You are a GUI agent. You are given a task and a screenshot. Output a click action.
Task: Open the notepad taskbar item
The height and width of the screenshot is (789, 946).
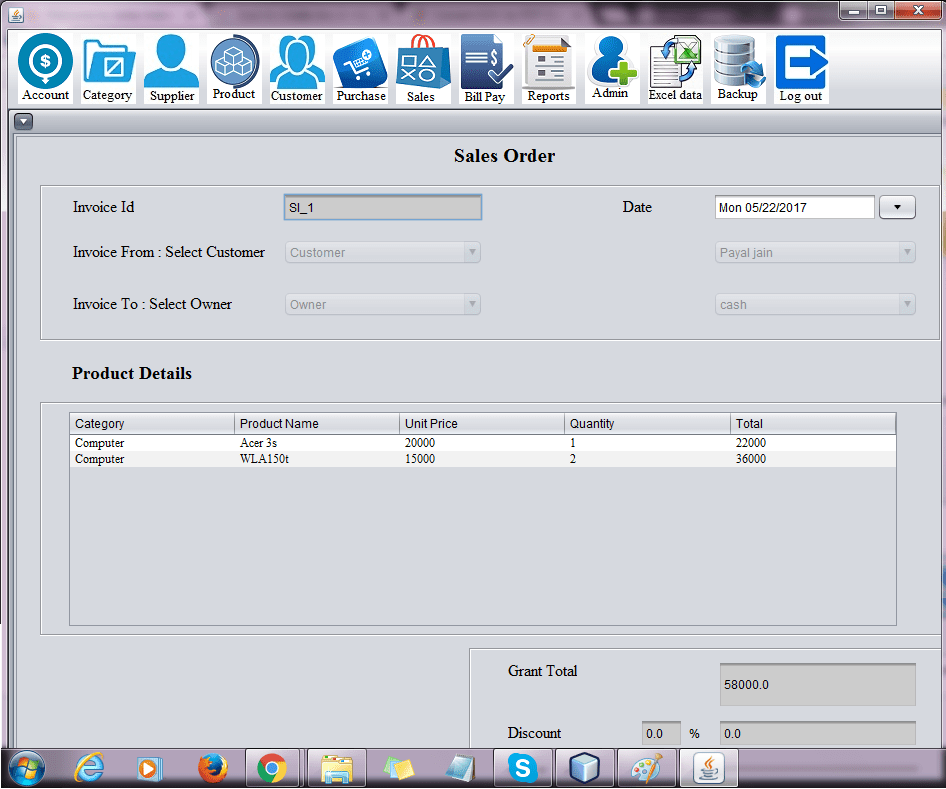point(460,768)
